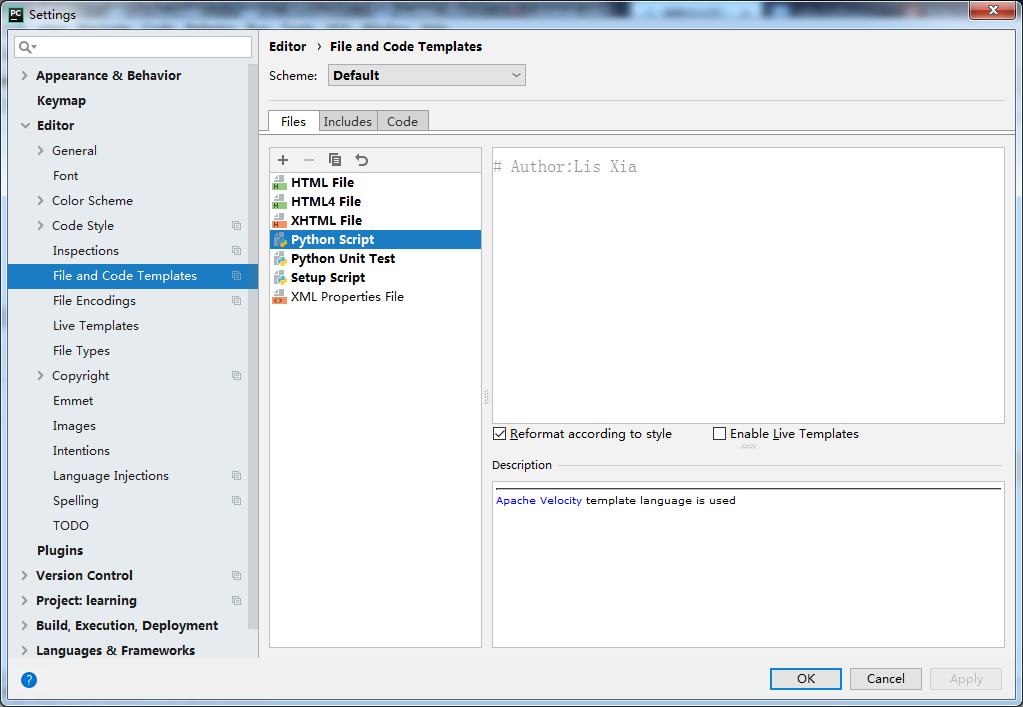Click the OK button
Viewport: 1023px width, 707px height.
click(806, 678)
